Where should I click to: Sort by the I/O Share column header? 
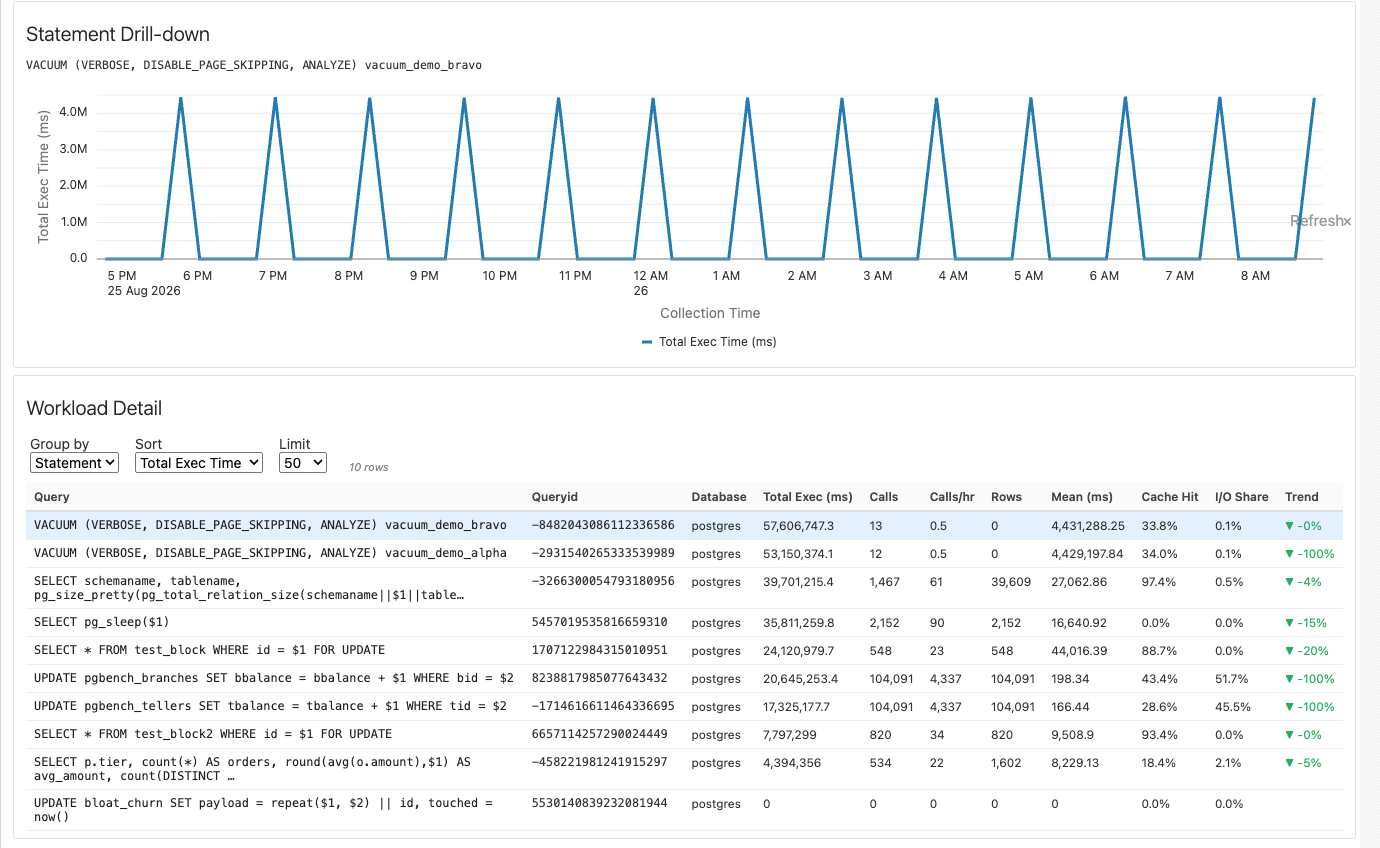click(x=1242, y=497)
